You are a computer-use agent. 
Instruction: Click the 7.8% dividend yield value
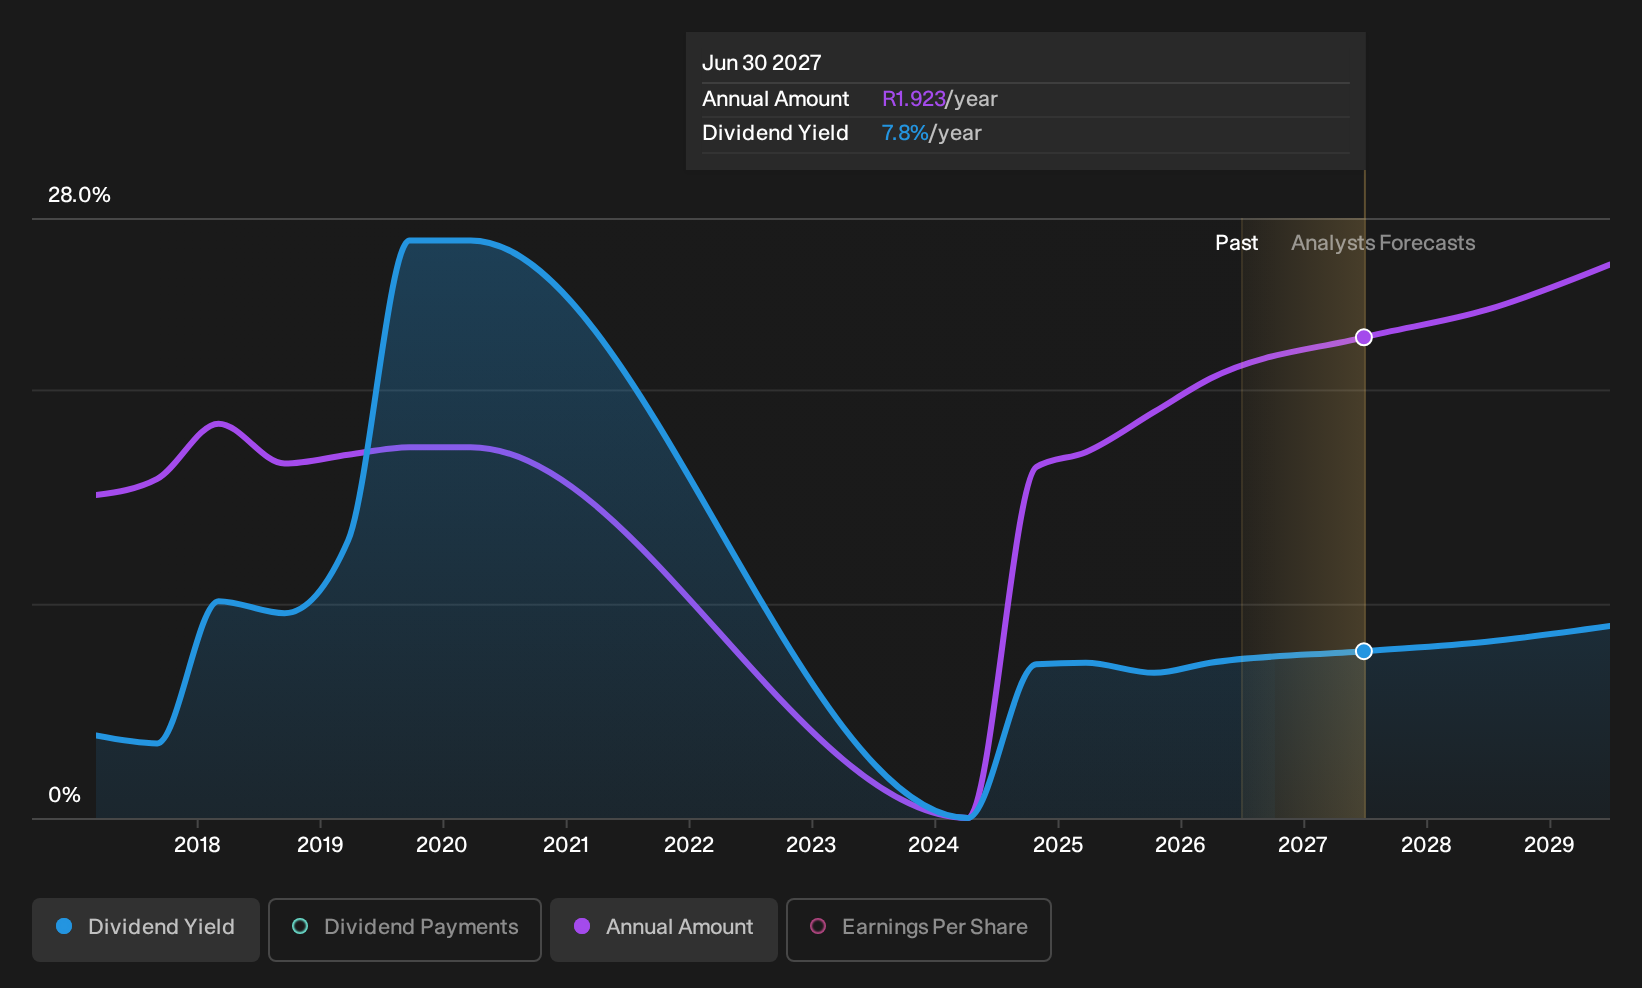point(905,133)
